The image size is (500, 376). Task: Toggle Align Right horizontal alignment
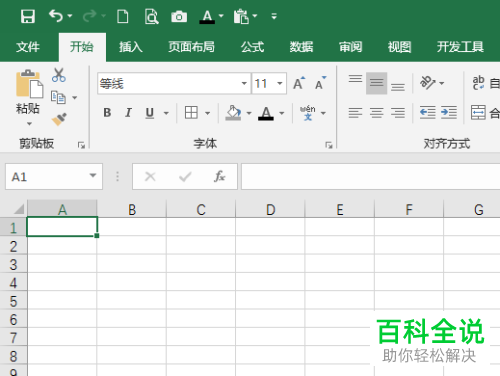[x=398, y=113]
